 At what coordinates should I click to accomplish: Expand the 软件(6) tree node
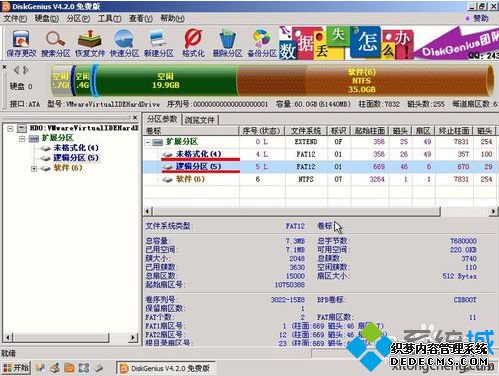(34, 169)
